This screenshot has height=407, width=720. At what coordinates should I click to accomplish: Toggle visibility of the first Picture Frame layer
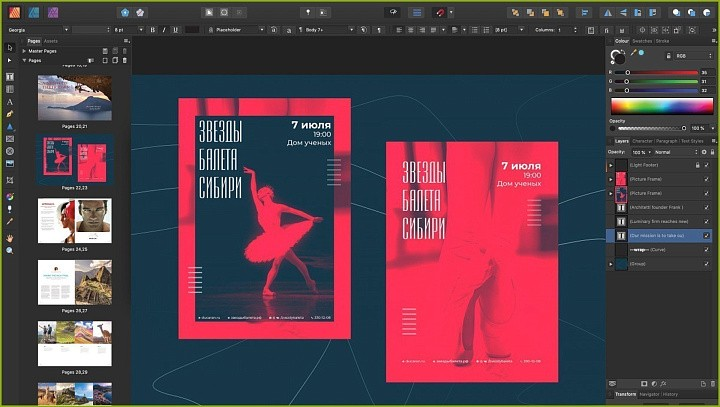pyautogui.click(x=707, y=178)
